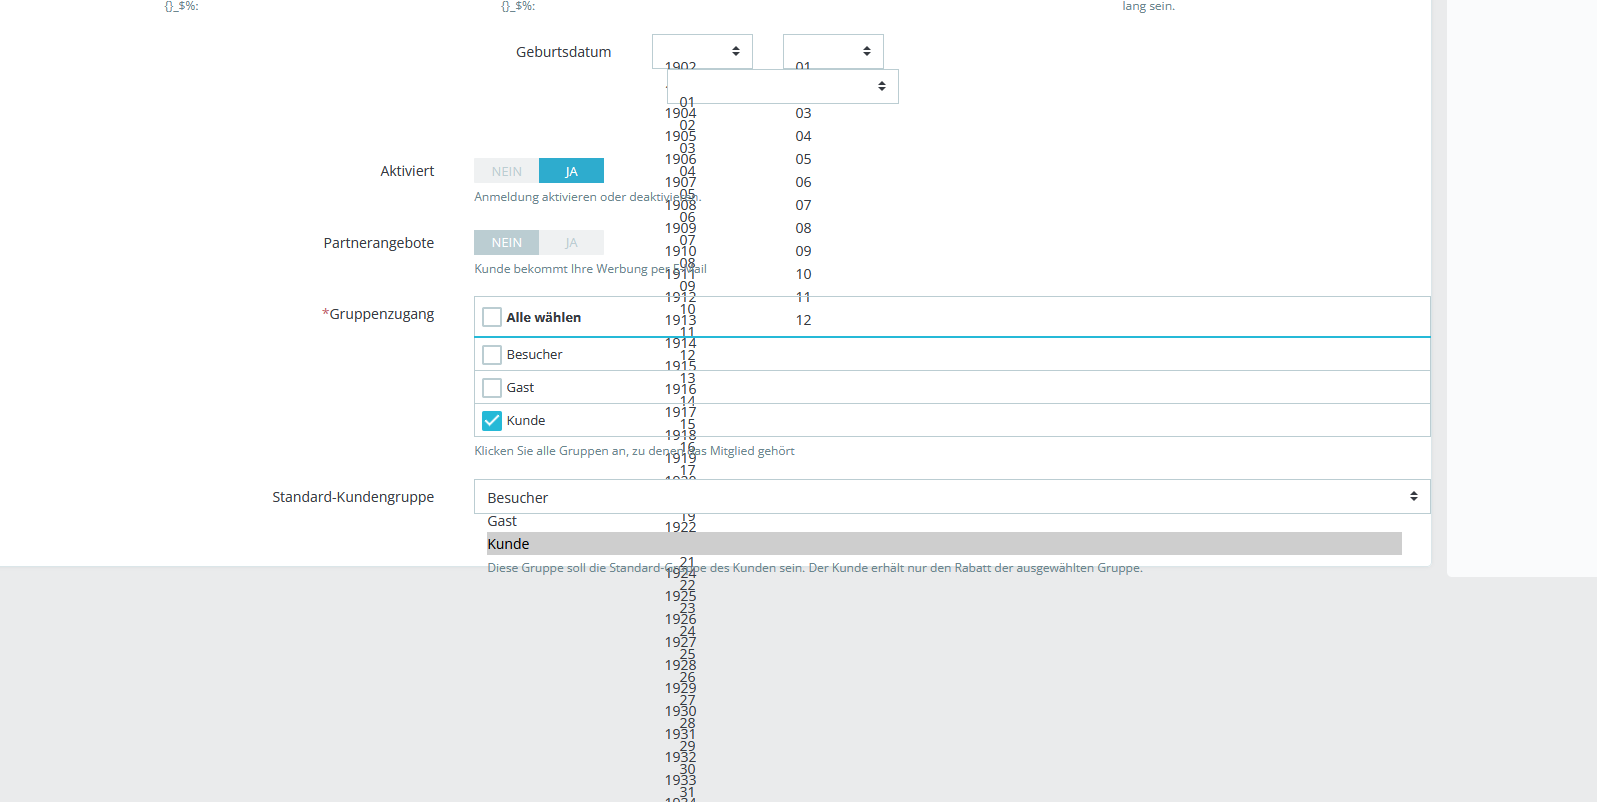The width and height of the screenshot is (1597, 802).
Task: Open Standard-Kundengruppe dropdown showing Besucher
Action: click(x=952, y=497)
